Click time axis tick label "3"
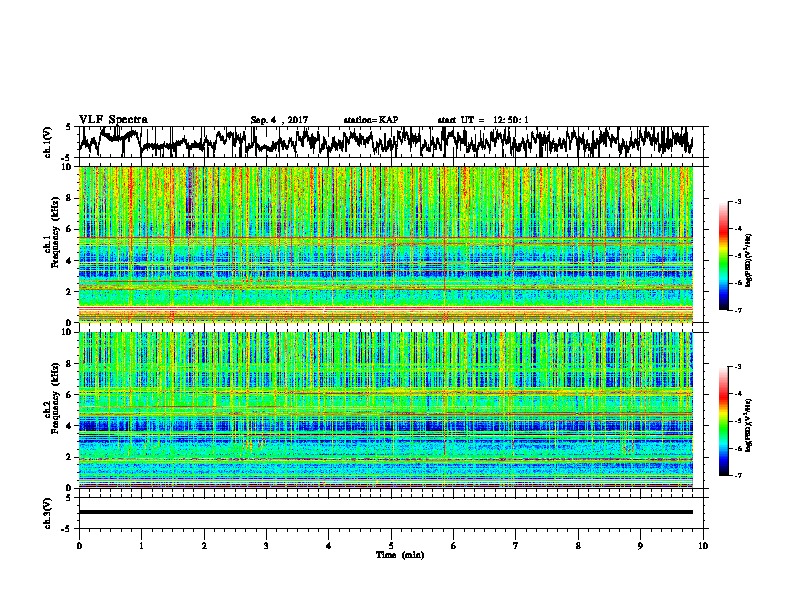Screen dimensions: 792x612 [x=266, y=546]
